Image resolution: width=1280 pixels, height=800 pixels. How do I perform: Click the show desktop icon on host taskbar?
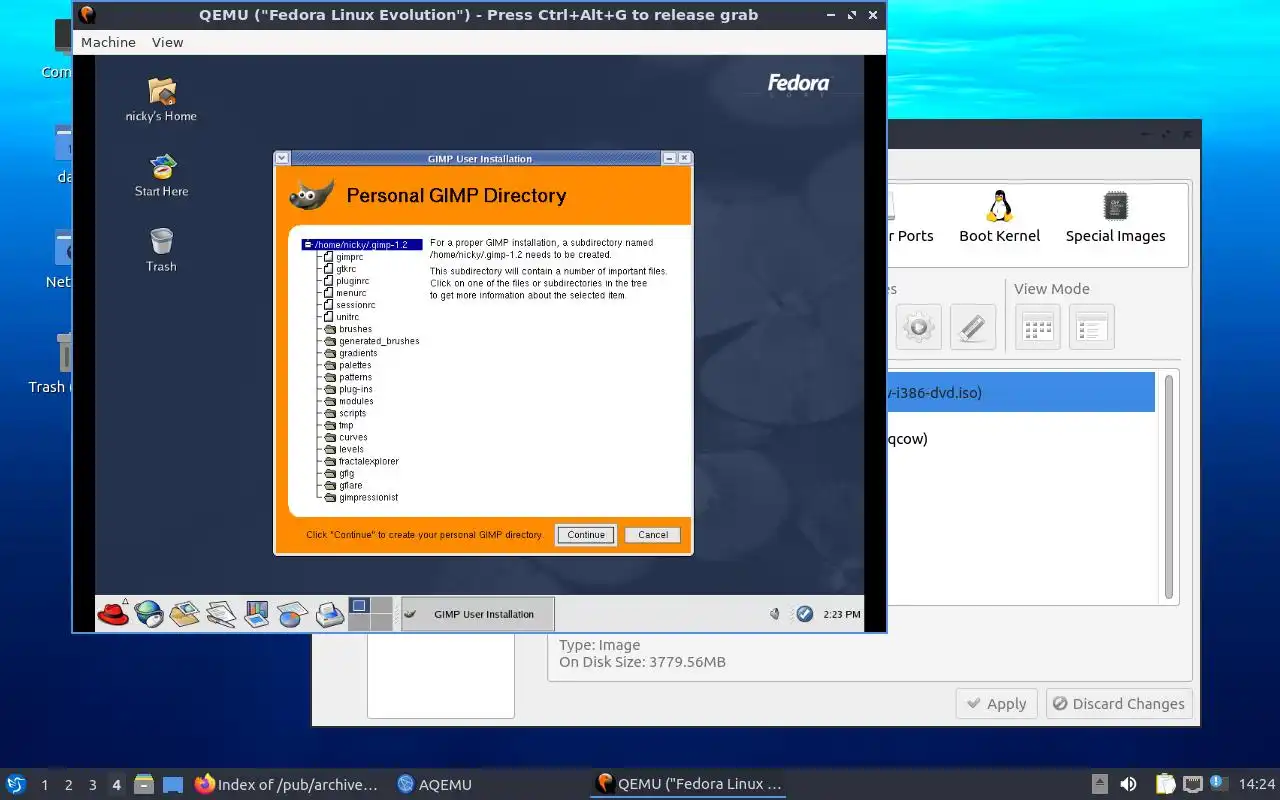[x=173, y=784]
